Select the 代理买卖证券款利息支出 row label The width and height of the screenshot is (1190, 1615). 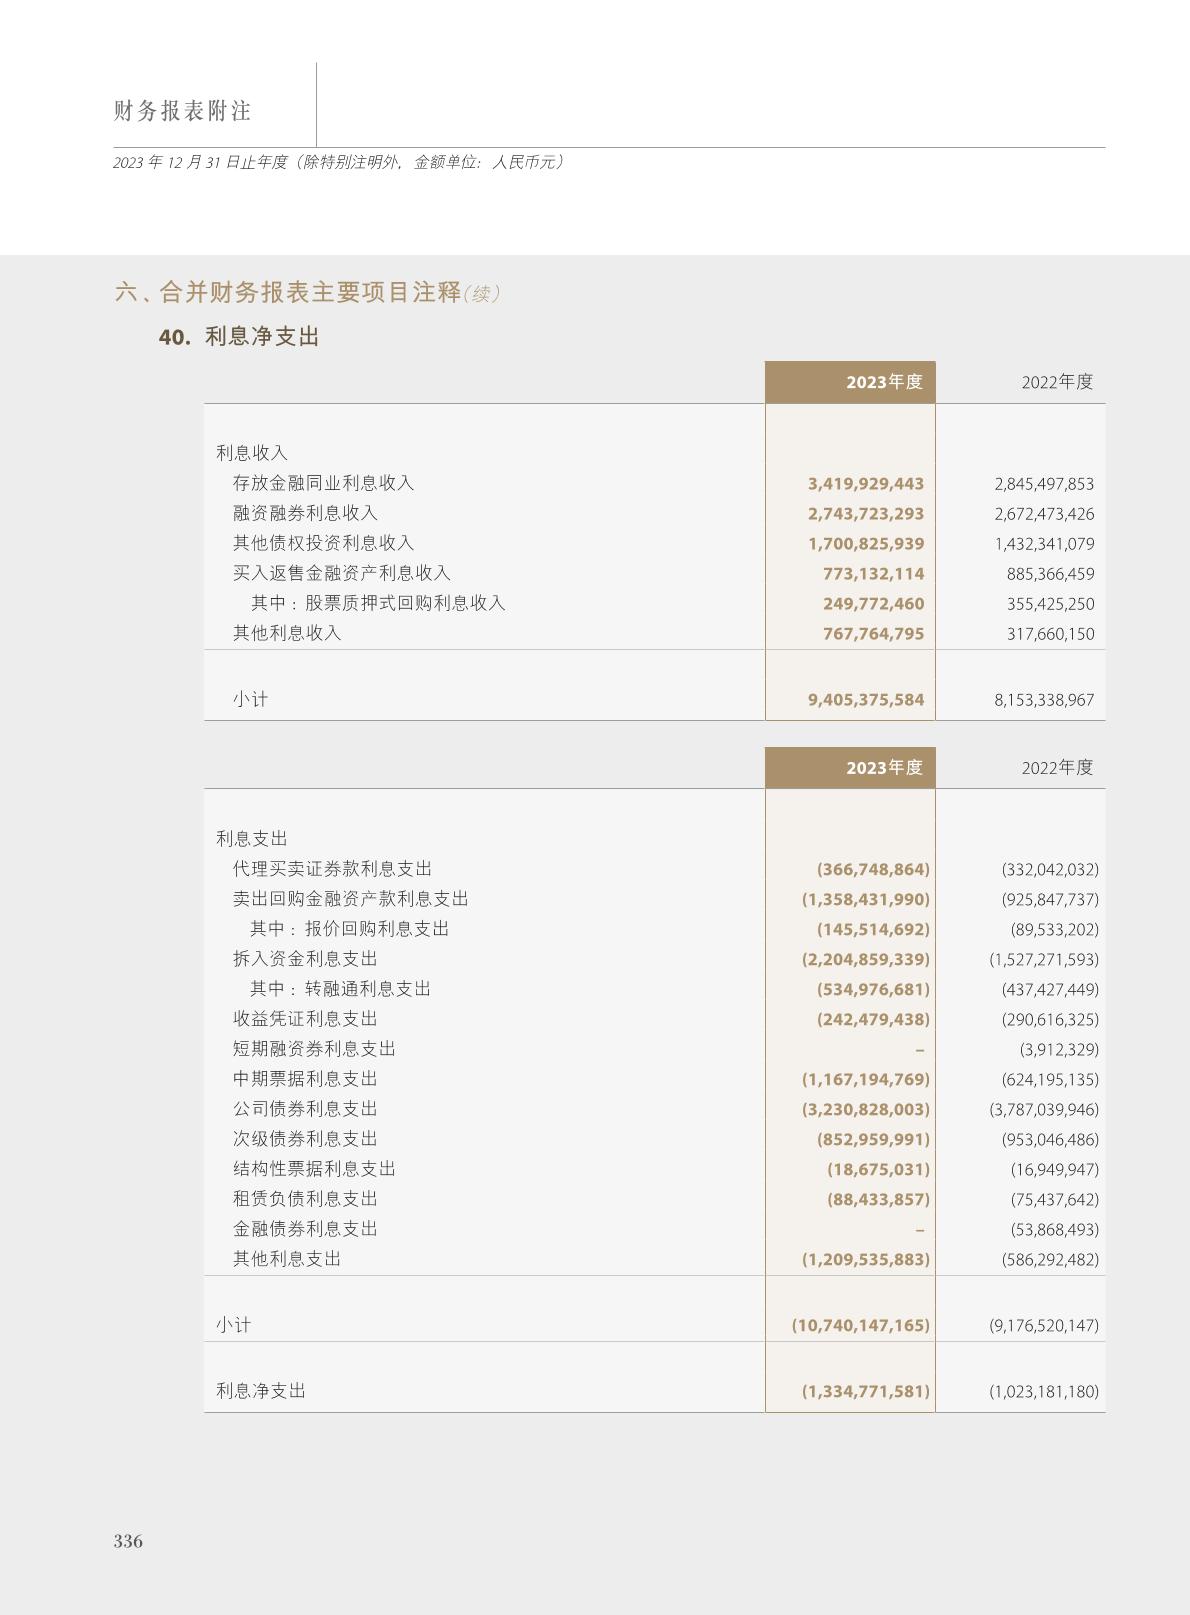click(332, 869)
